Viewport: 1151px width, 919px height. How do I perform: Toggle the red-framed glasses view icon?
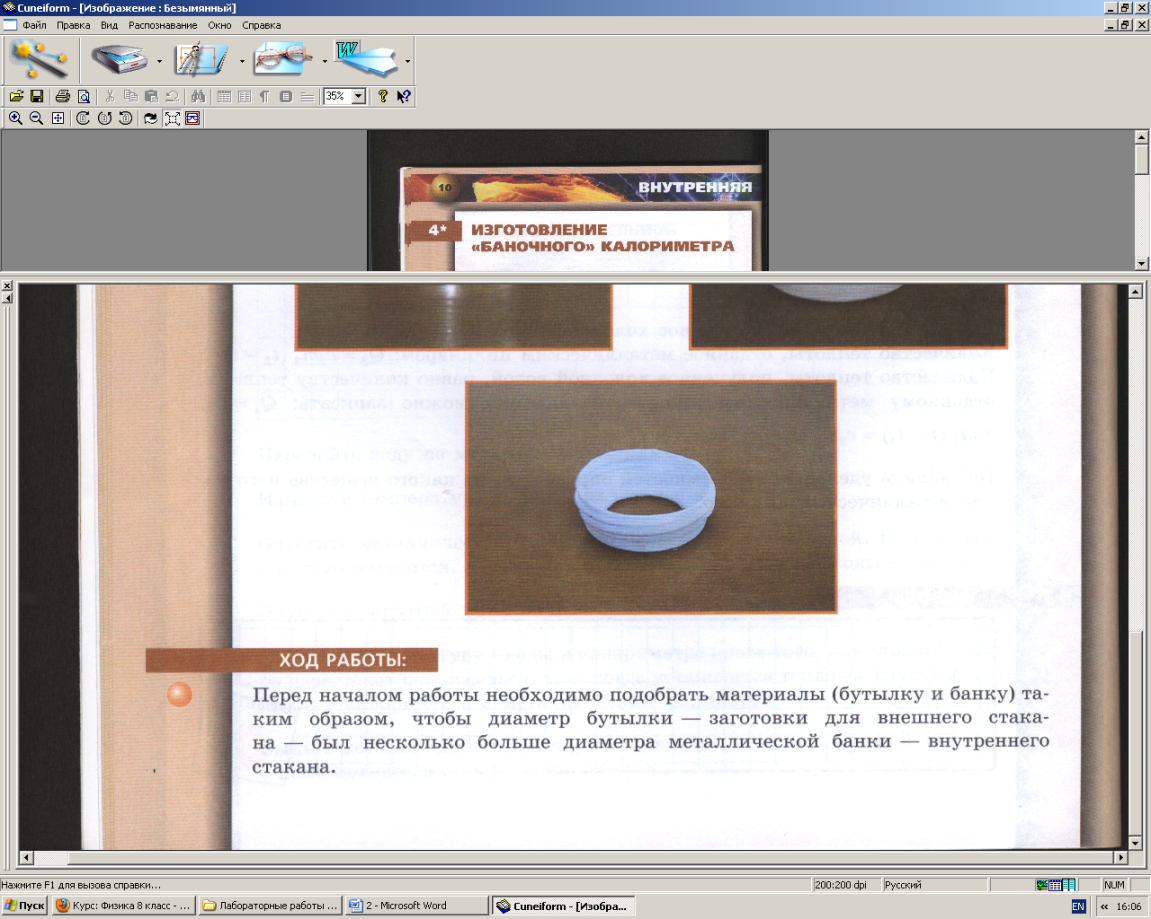[x=192, y=118]
